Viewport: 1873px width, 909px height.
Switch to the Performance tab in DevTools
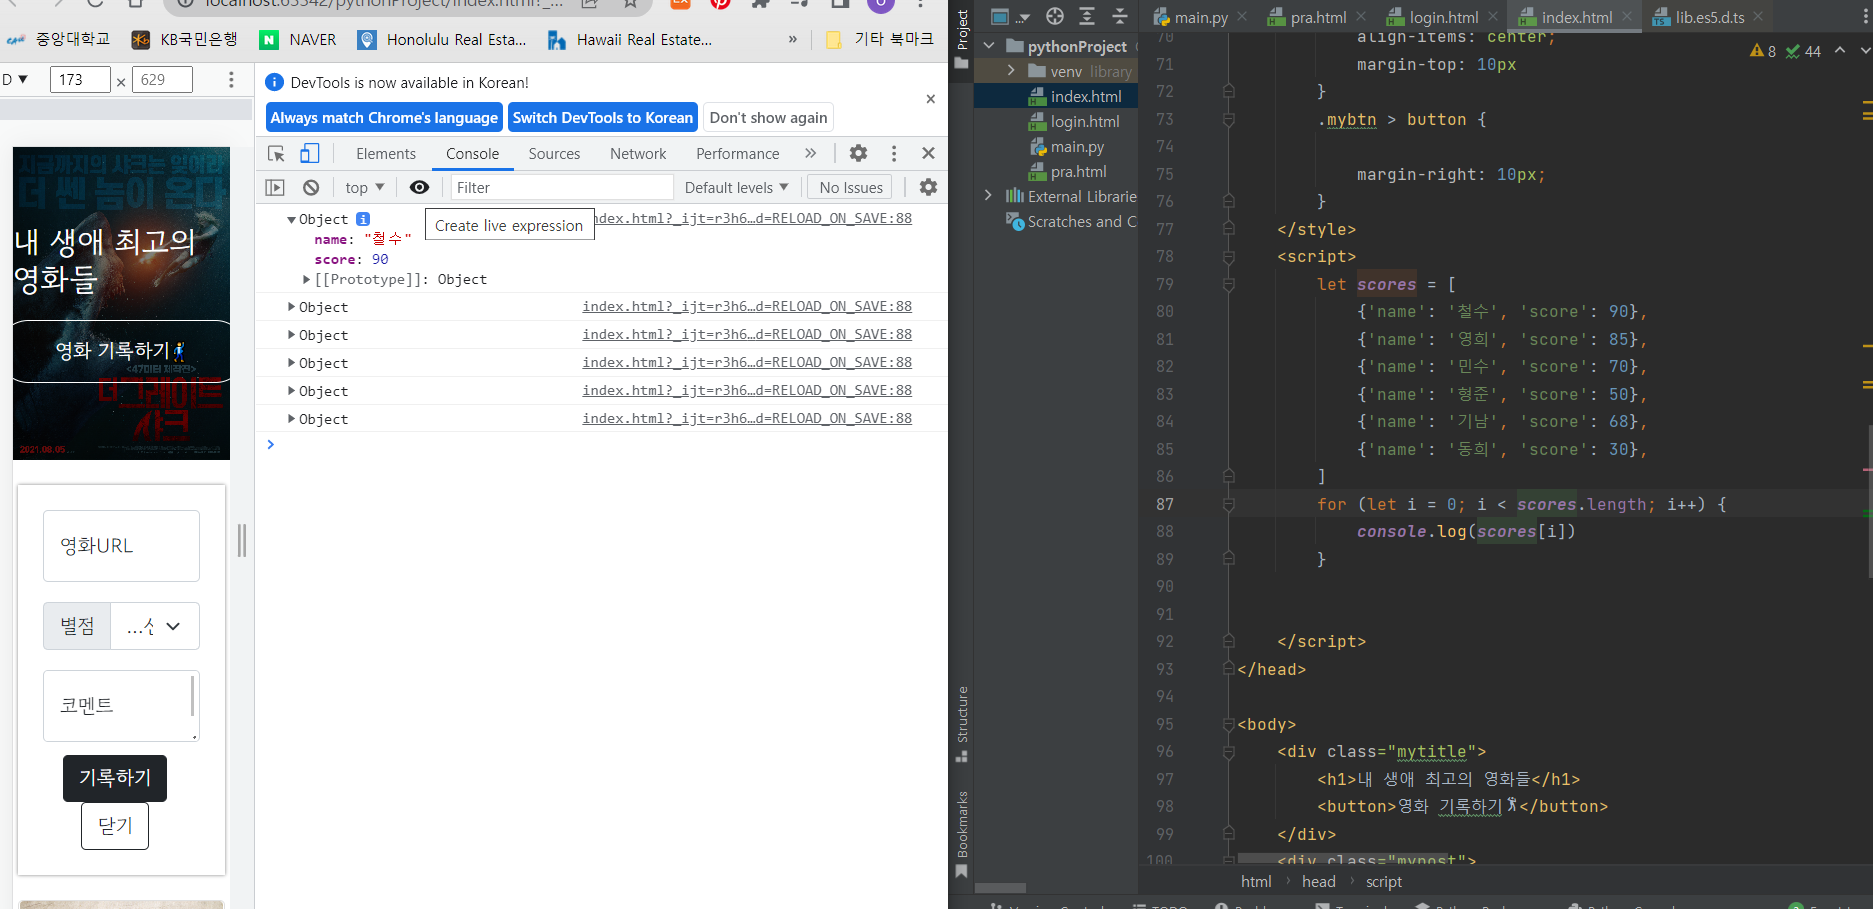[738, 153]
